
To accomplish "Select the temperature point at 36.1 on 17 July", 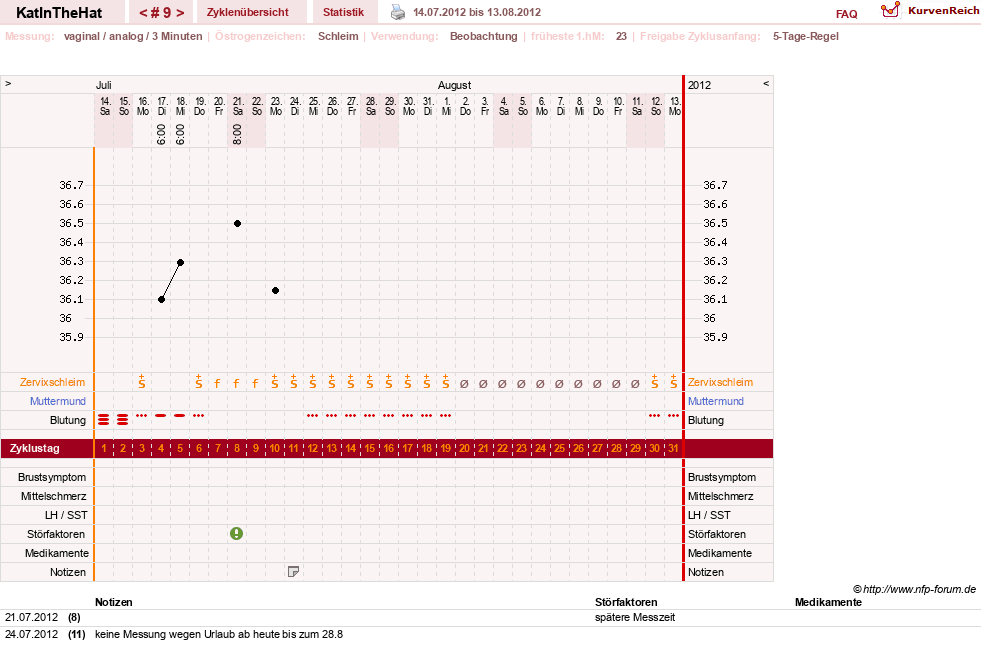I will tap(161, 300).
